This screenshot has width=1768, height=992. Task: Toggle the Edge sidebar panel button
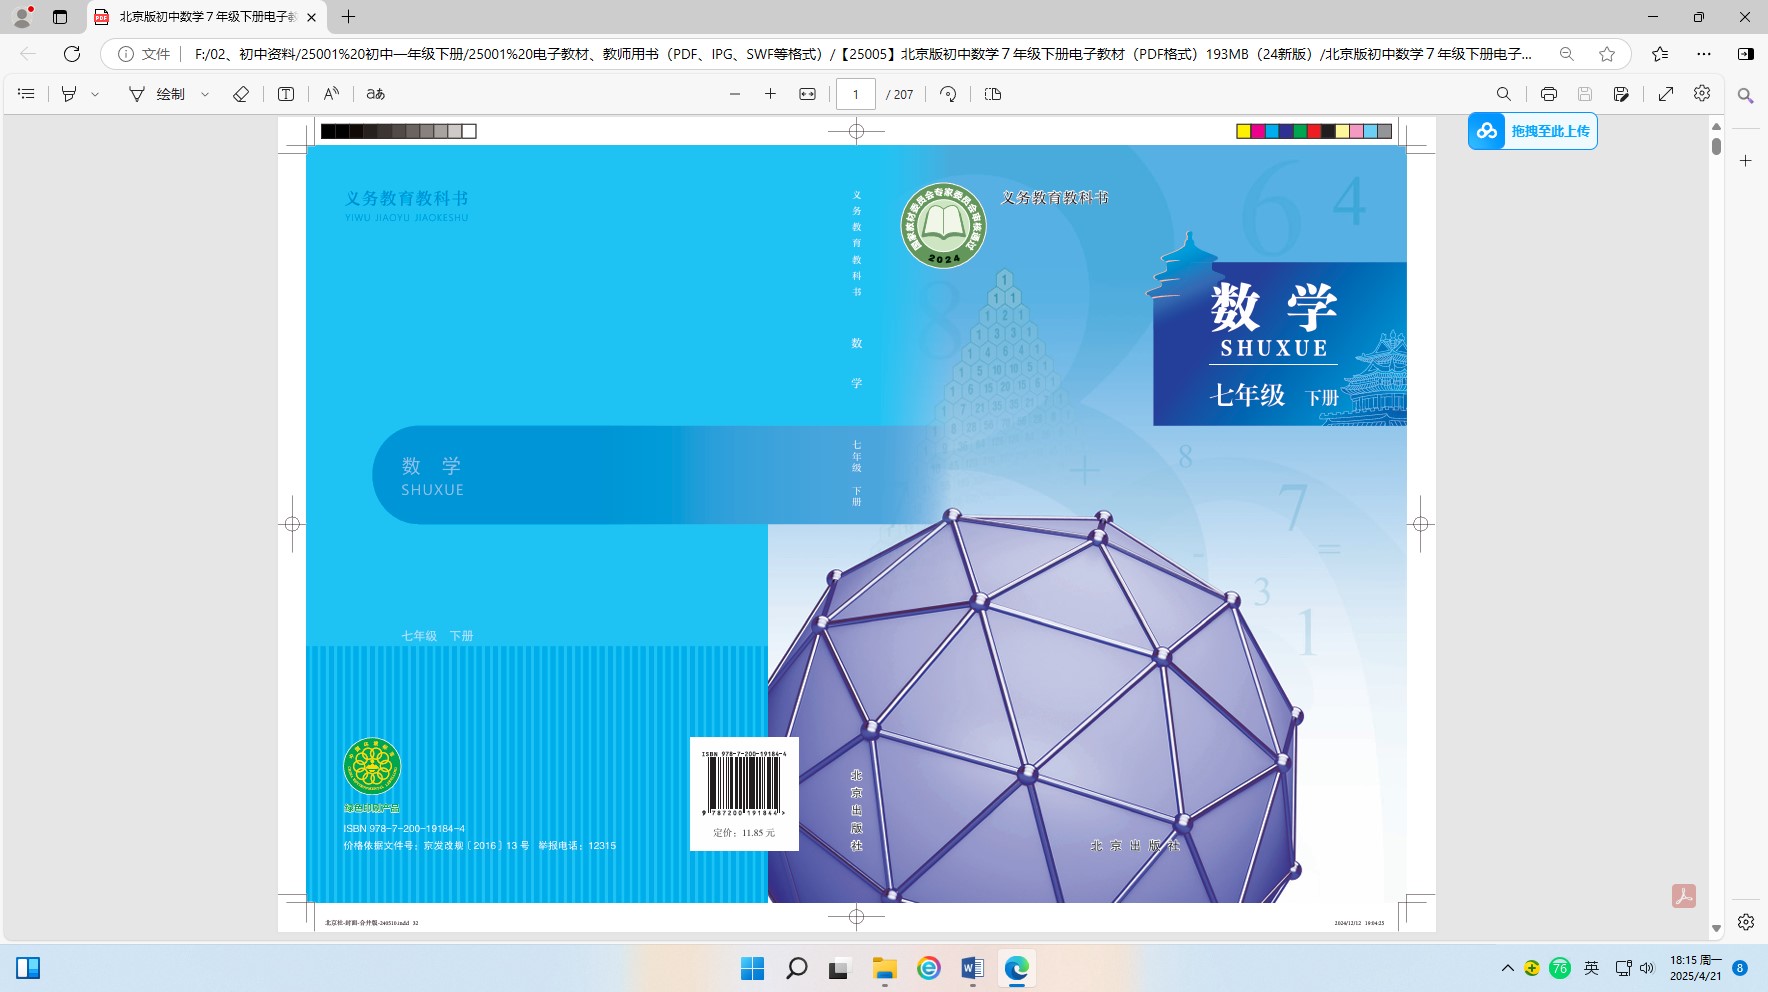click(x=1745, y=54)
